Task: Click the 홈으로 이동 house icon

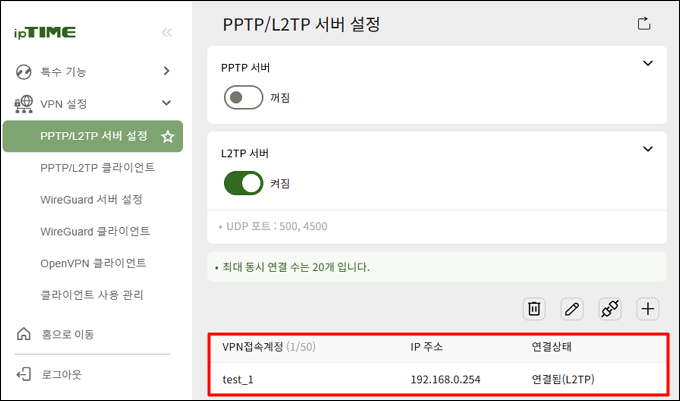Action: pyautogui.click(x=23, y=334)
